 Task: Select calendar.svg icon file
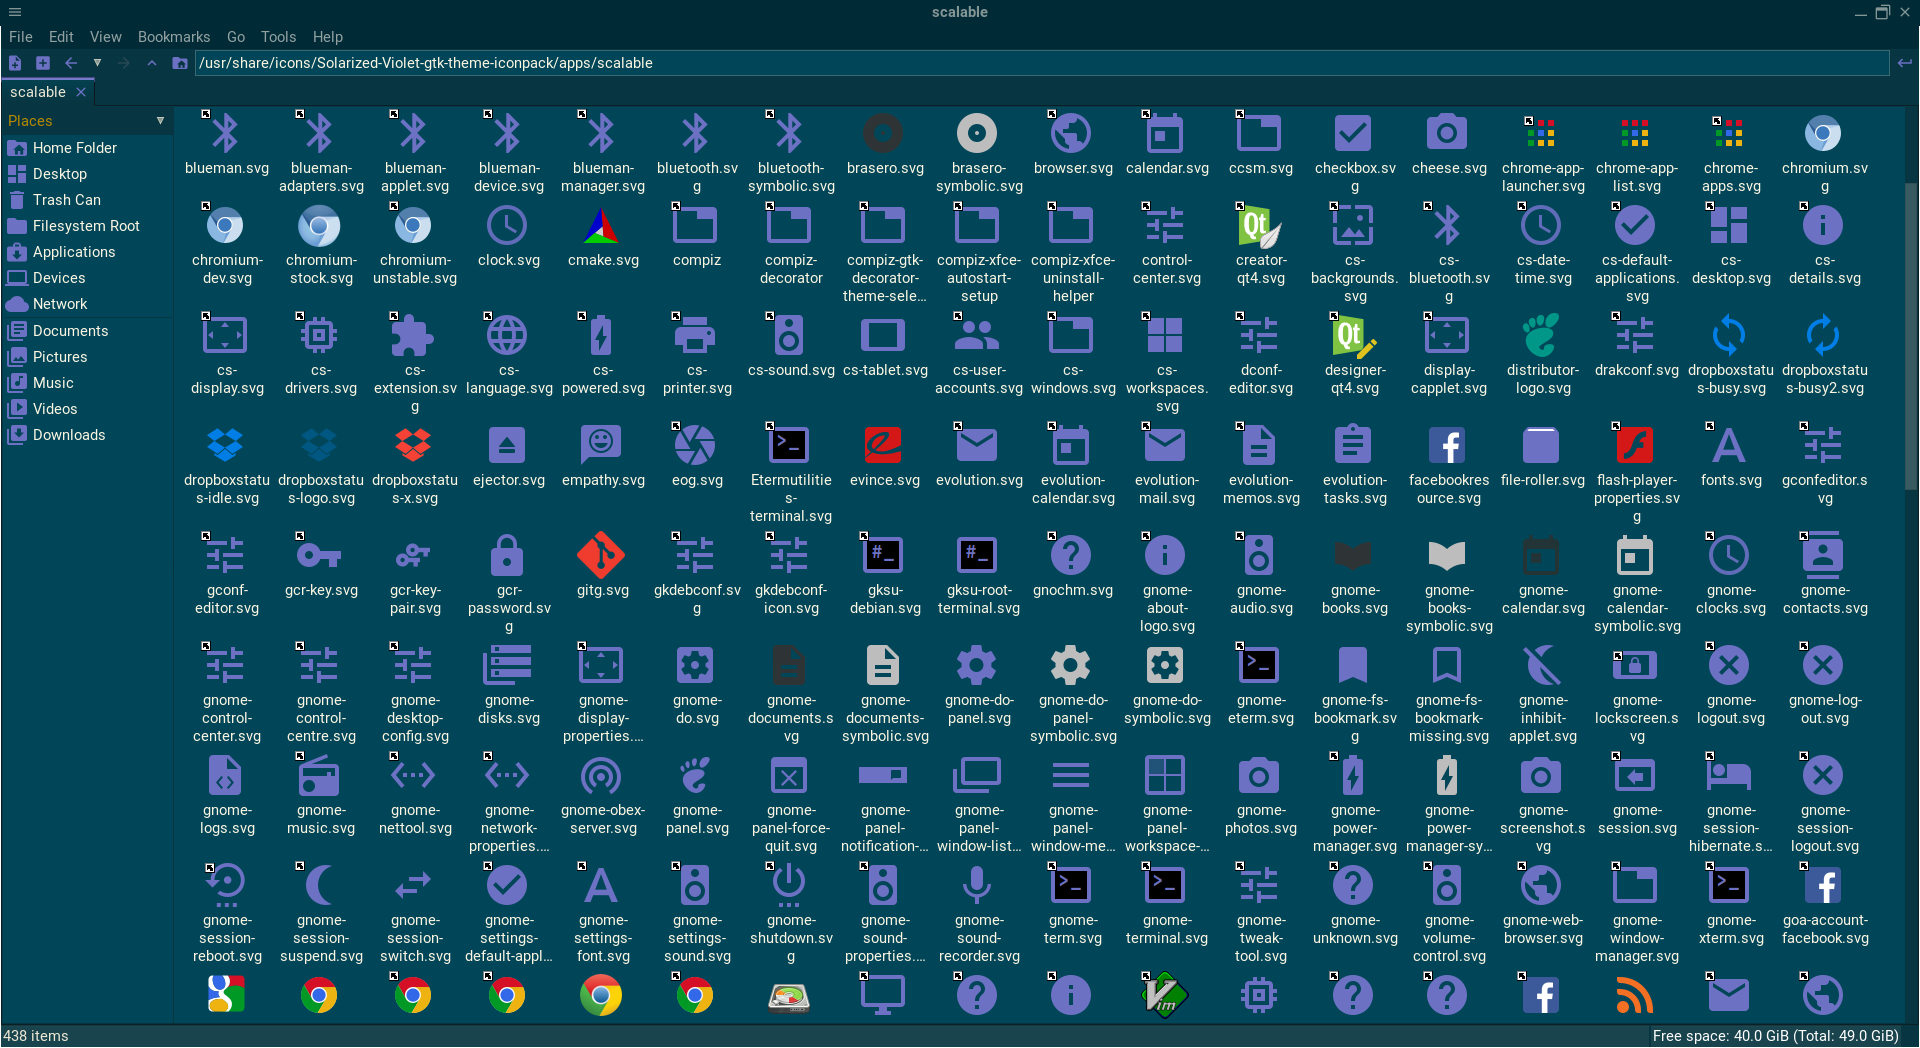[x=1166, y=133]
